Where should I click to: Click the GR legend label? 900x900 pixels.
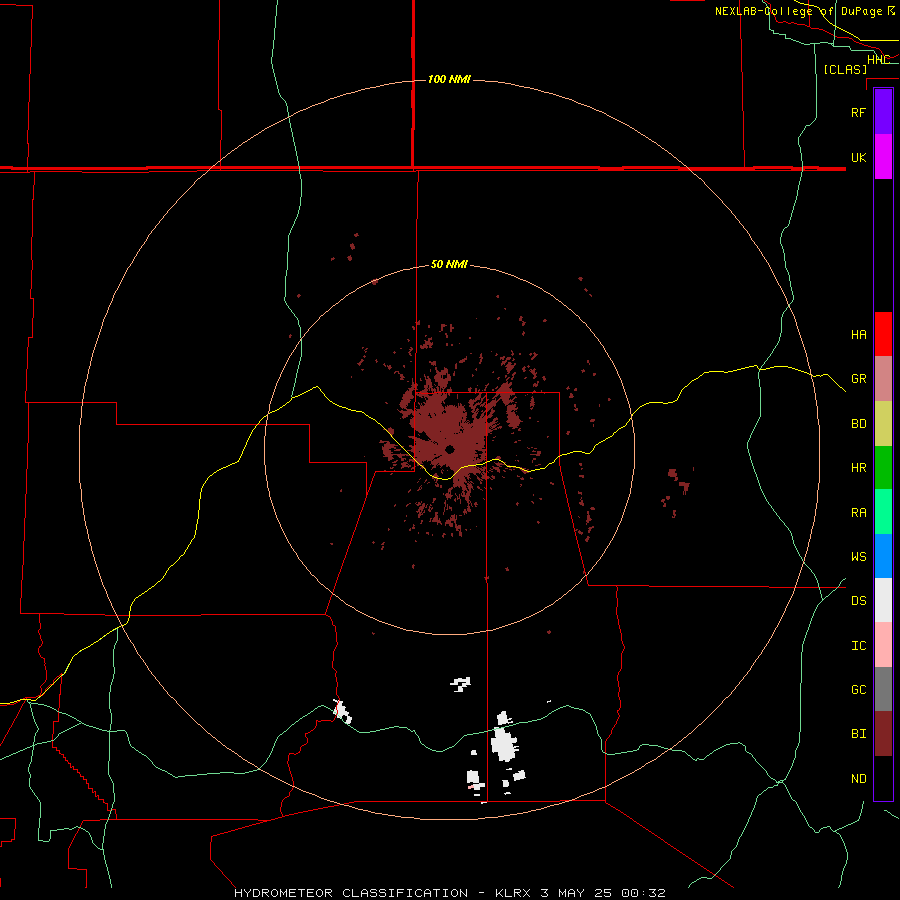pos(858,379)
